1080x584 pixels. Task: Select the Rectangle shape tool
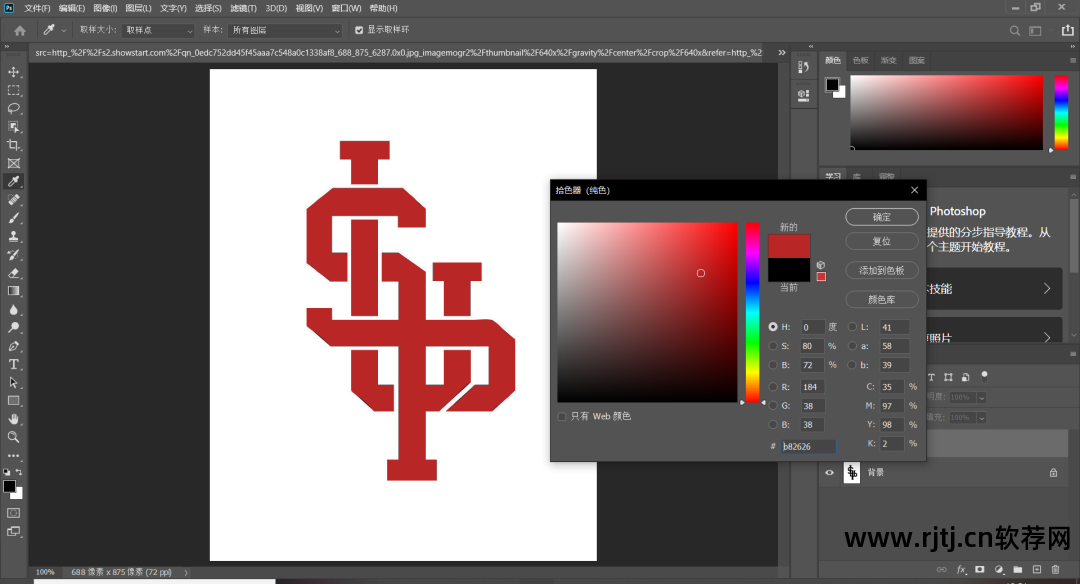(13, 401)
